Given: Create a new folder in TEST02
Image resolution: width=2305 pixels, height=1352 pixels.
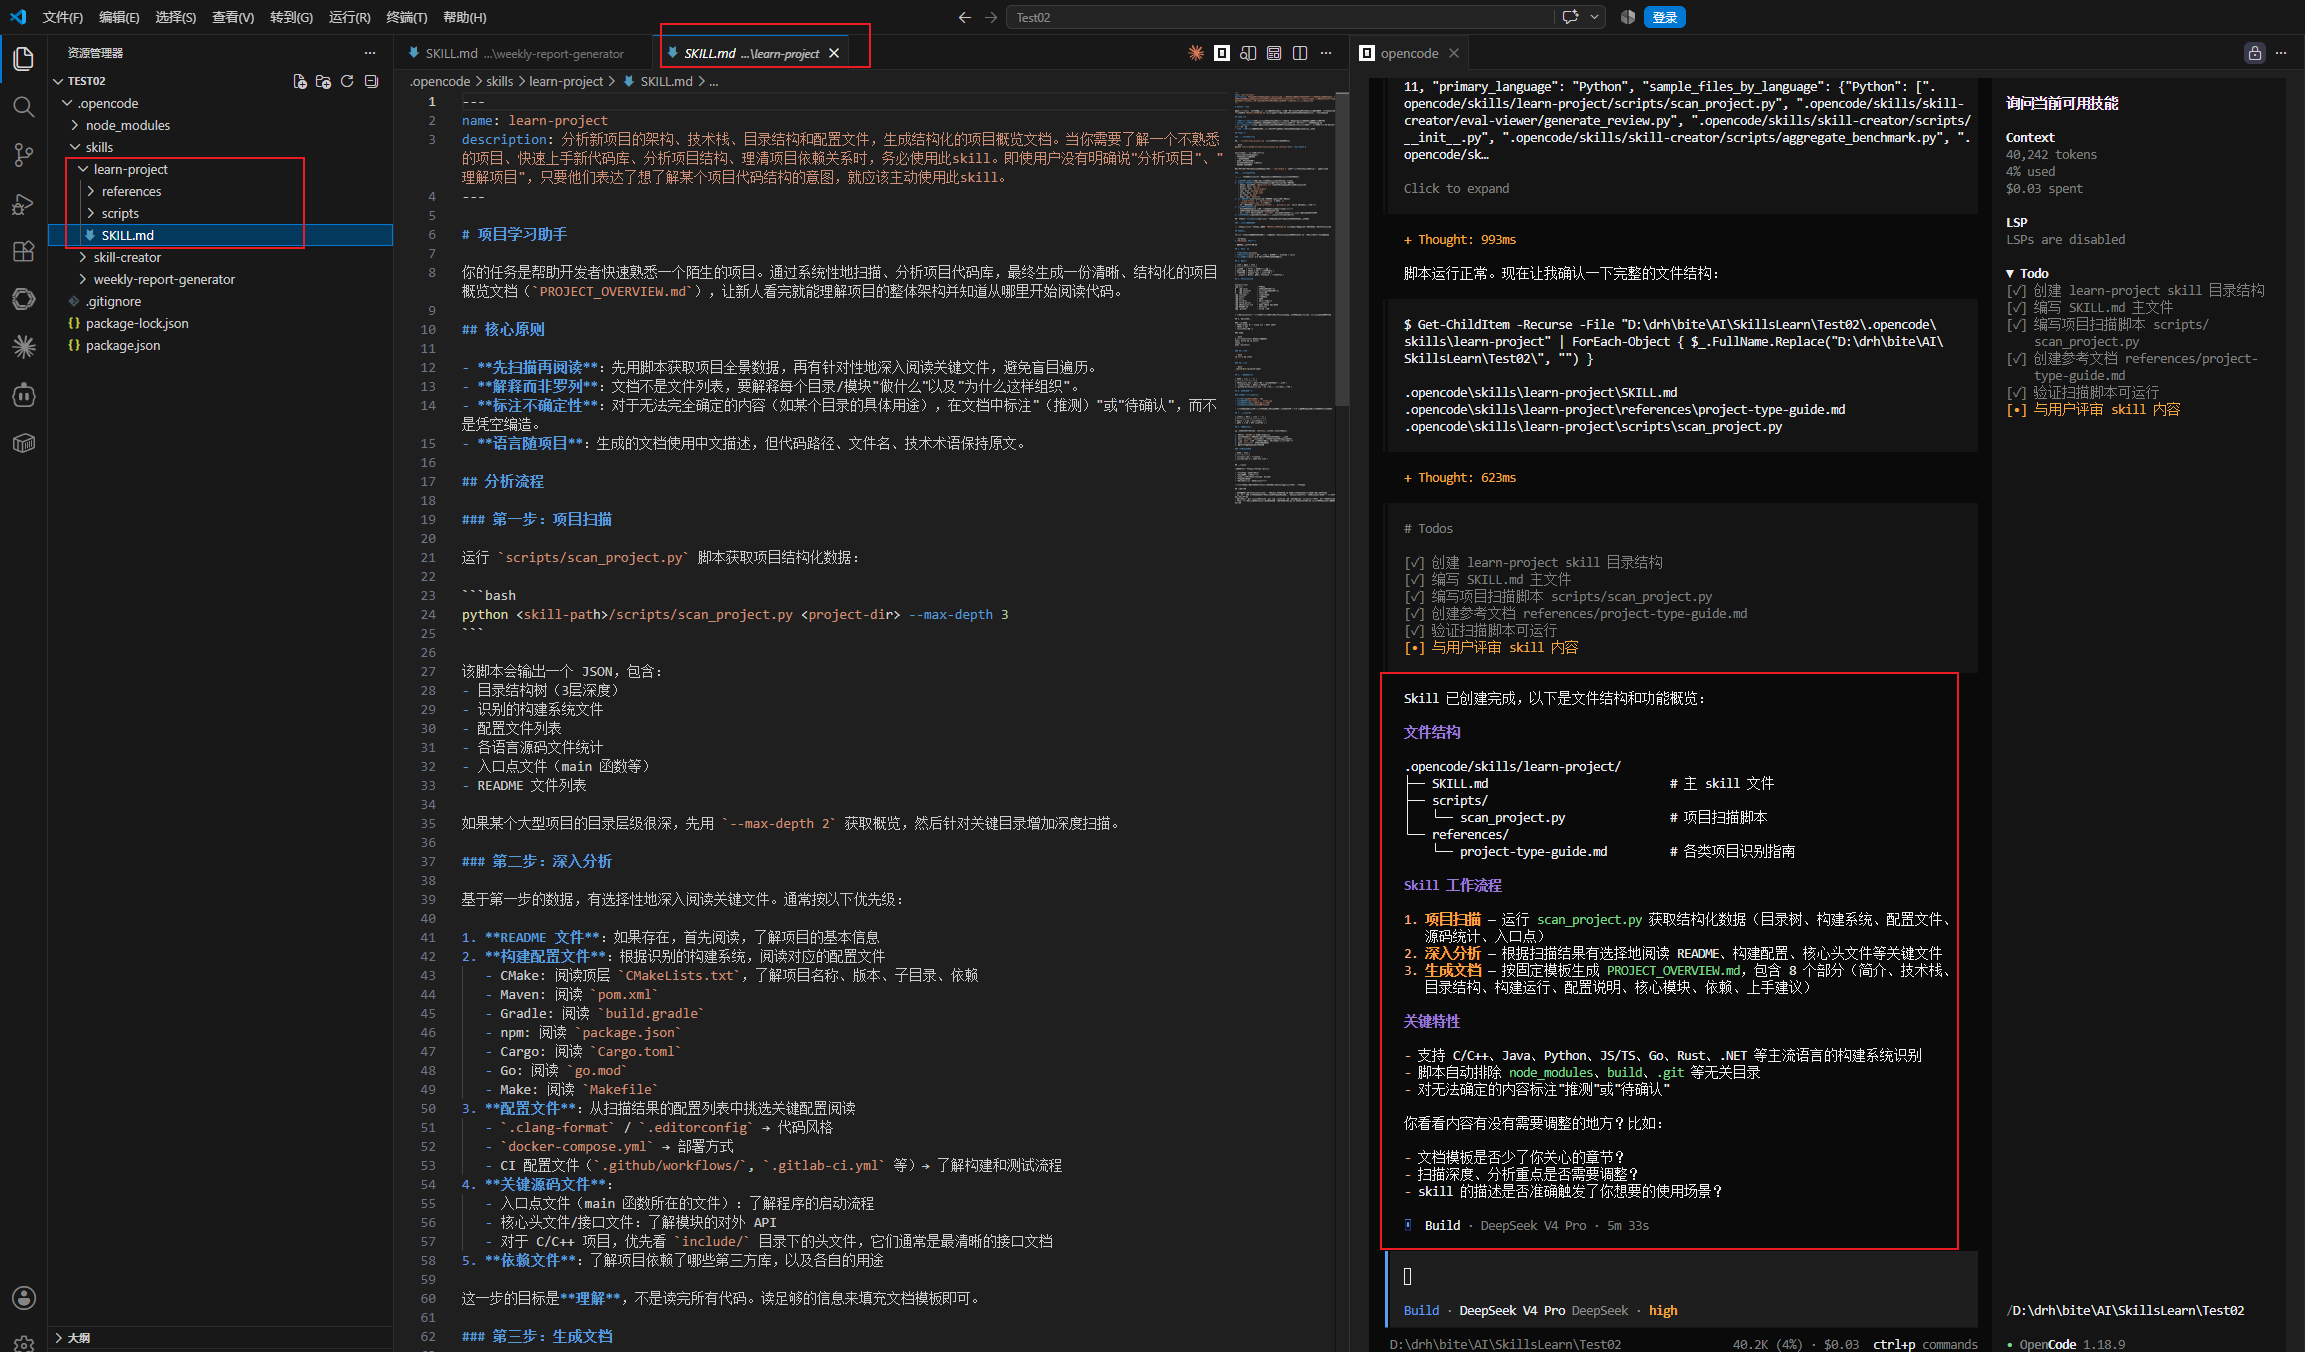Looking at the screenshot, I should click(x=323, y=81).
